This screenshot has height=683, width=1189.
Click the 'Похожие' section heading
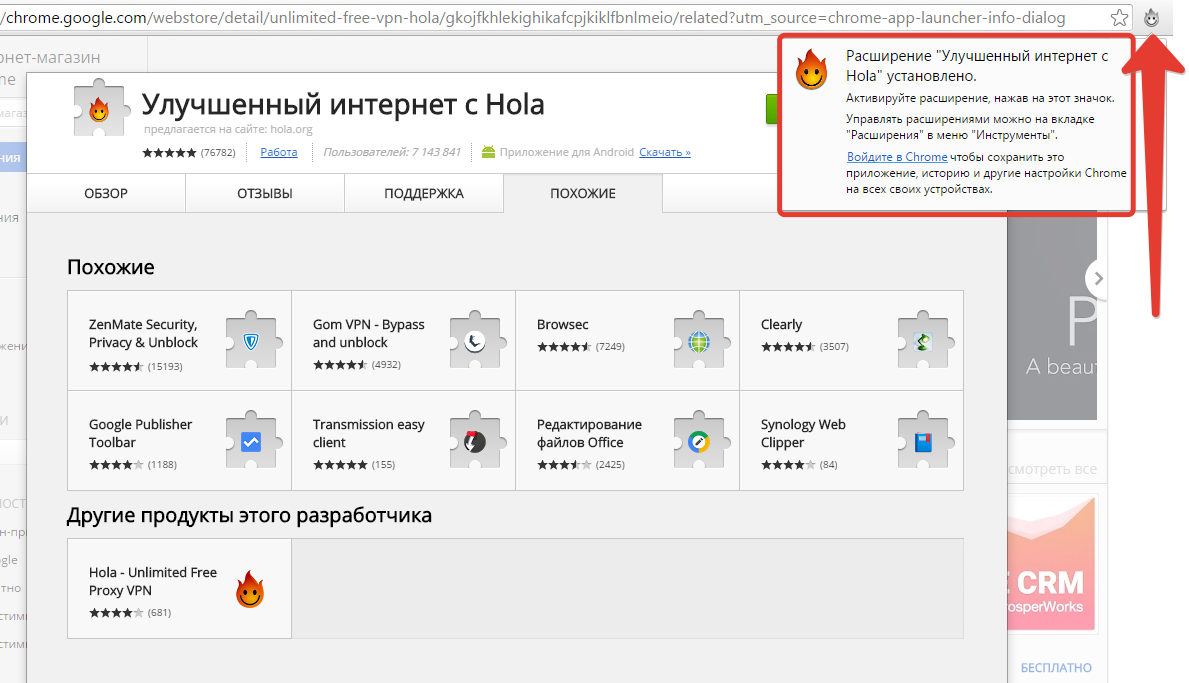pyautogui.click(x=111, y=267)
